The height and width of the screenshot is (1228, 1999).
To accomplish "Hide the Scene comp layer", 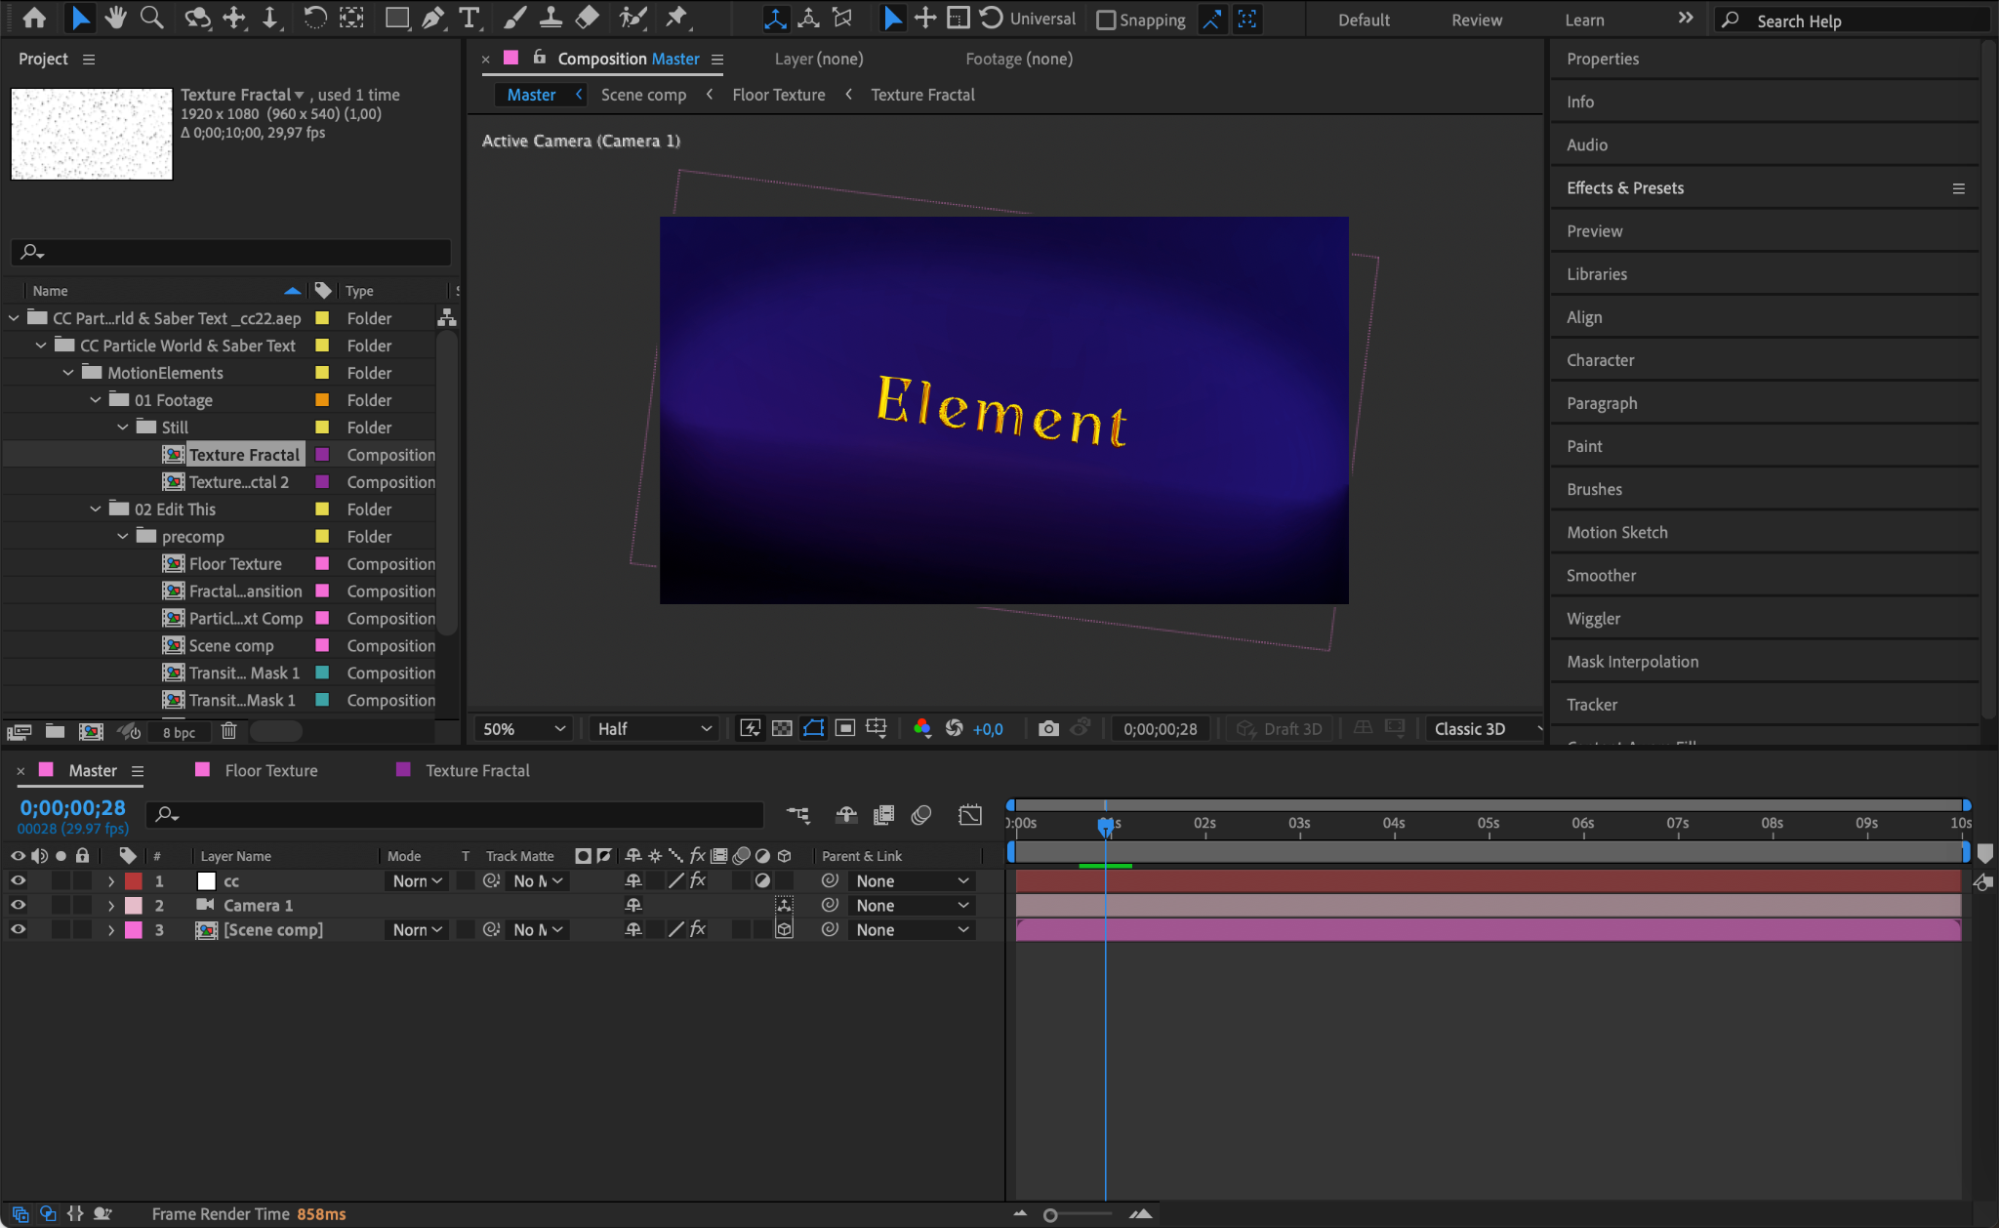I will (18, 929).
